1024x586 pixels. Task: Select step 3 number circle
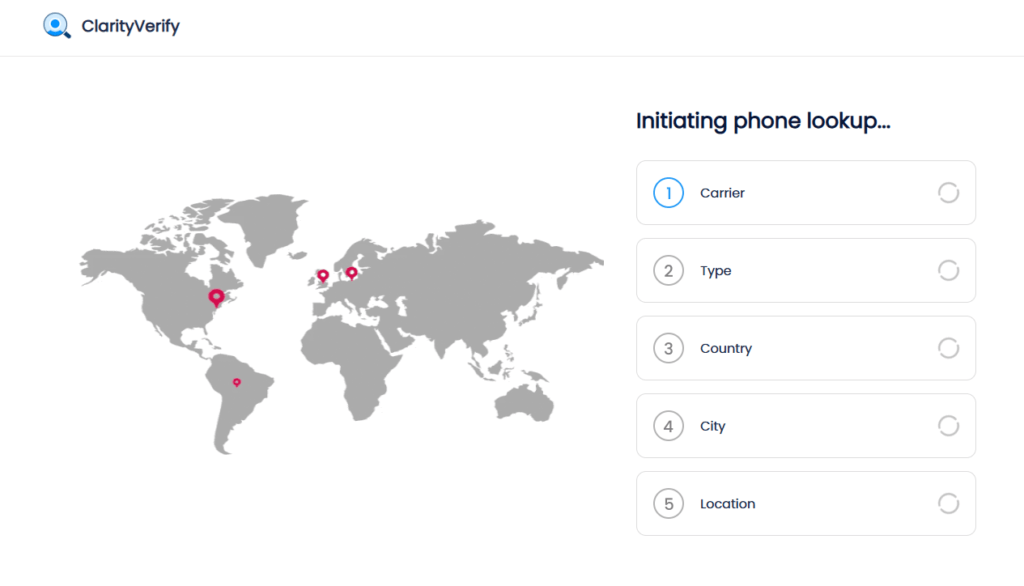tap(668, 348)
